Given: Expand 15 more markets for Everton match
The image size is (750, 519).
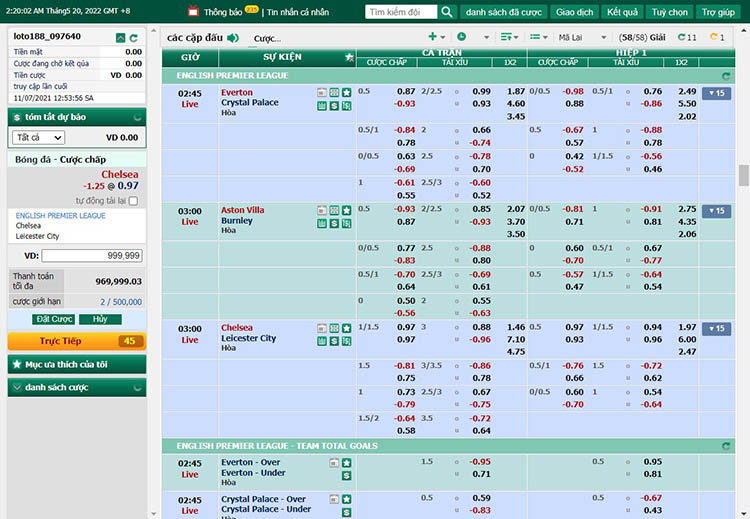Looking at the screenshot, I should pyautogui.click(x=716, y=93).
